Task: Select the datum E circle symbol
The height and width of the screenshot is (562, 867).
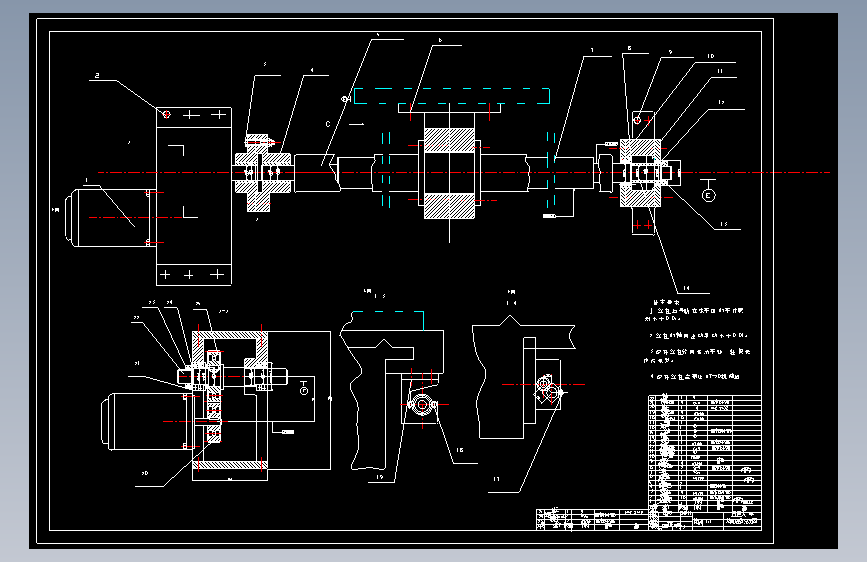Action: (708, 195)
